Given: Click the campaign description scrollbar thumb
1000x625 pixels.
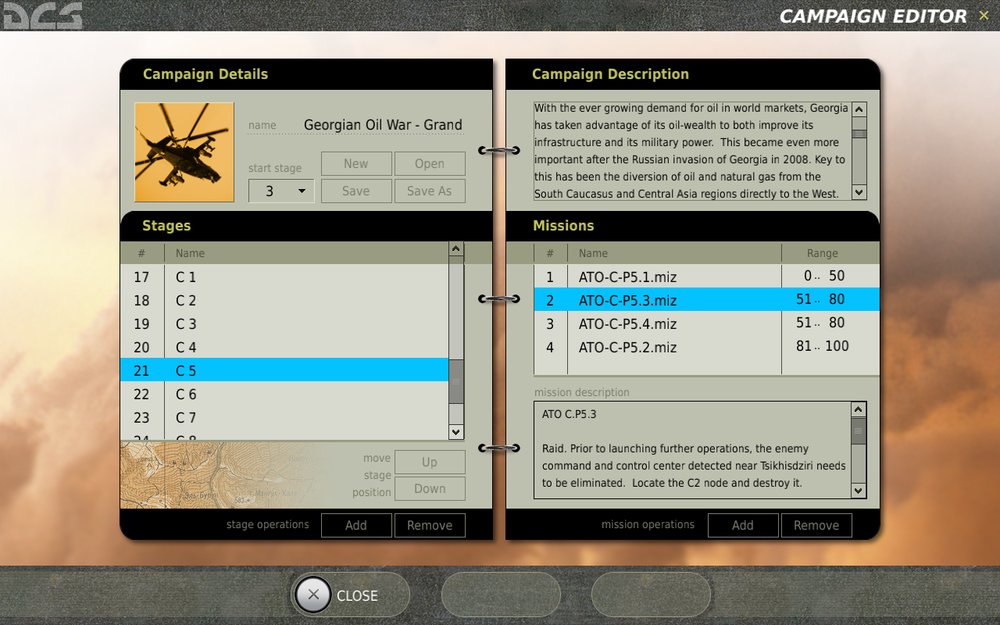Looking at the screenshot, I should [859, 134].
